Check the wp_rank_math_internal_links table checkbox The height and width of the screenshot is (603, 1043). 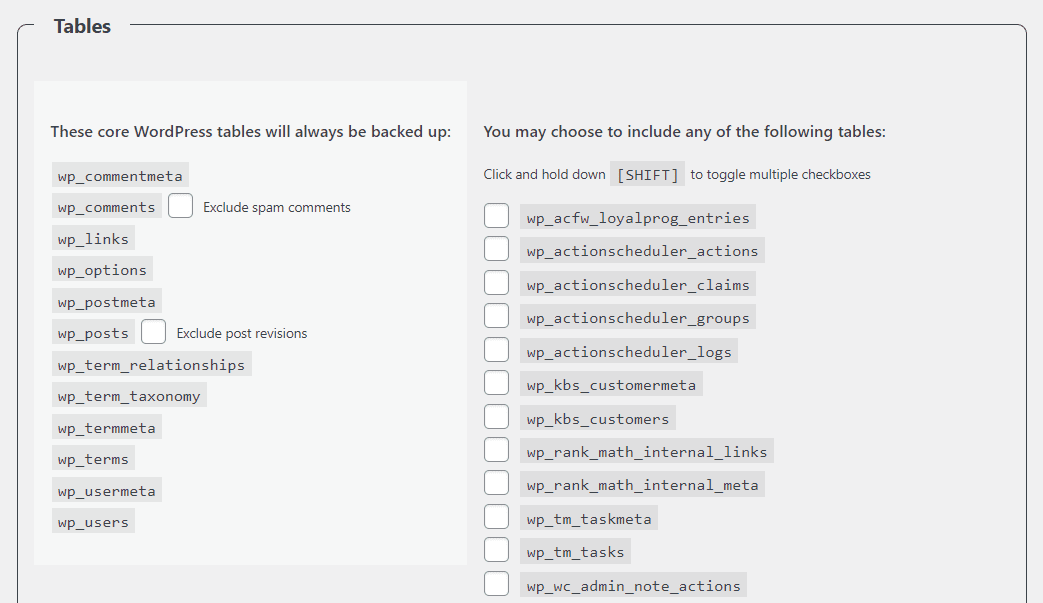[x=496, y=451]
